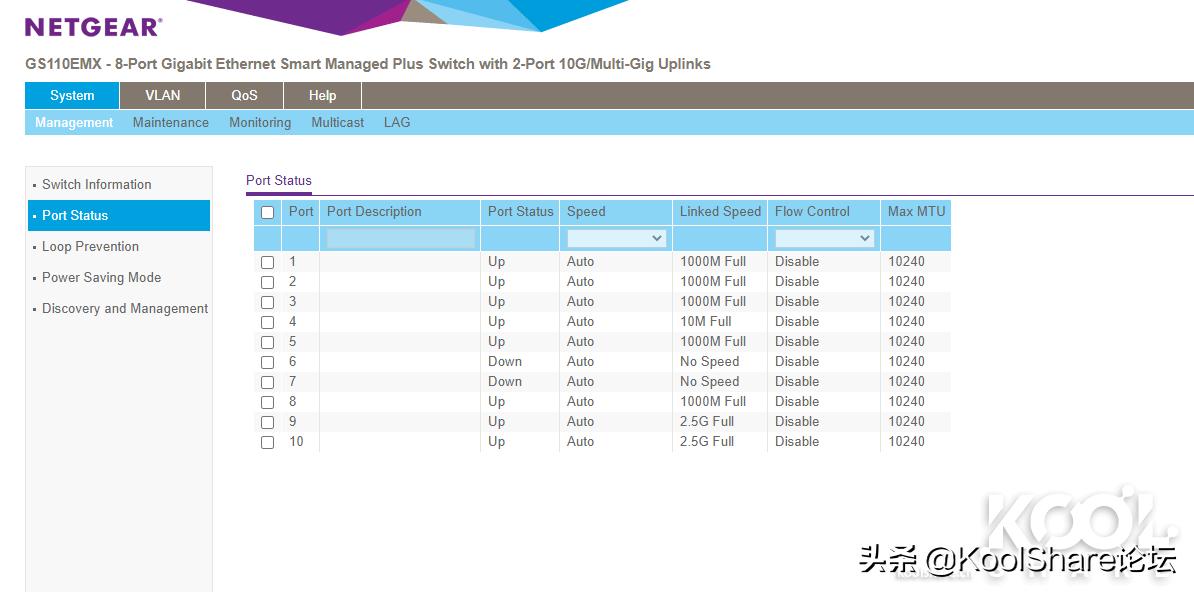Image resolution: width=1194 pixels, height=592 pixels.
Task: Click the NETGEAR logo
Action: [93, 27]
